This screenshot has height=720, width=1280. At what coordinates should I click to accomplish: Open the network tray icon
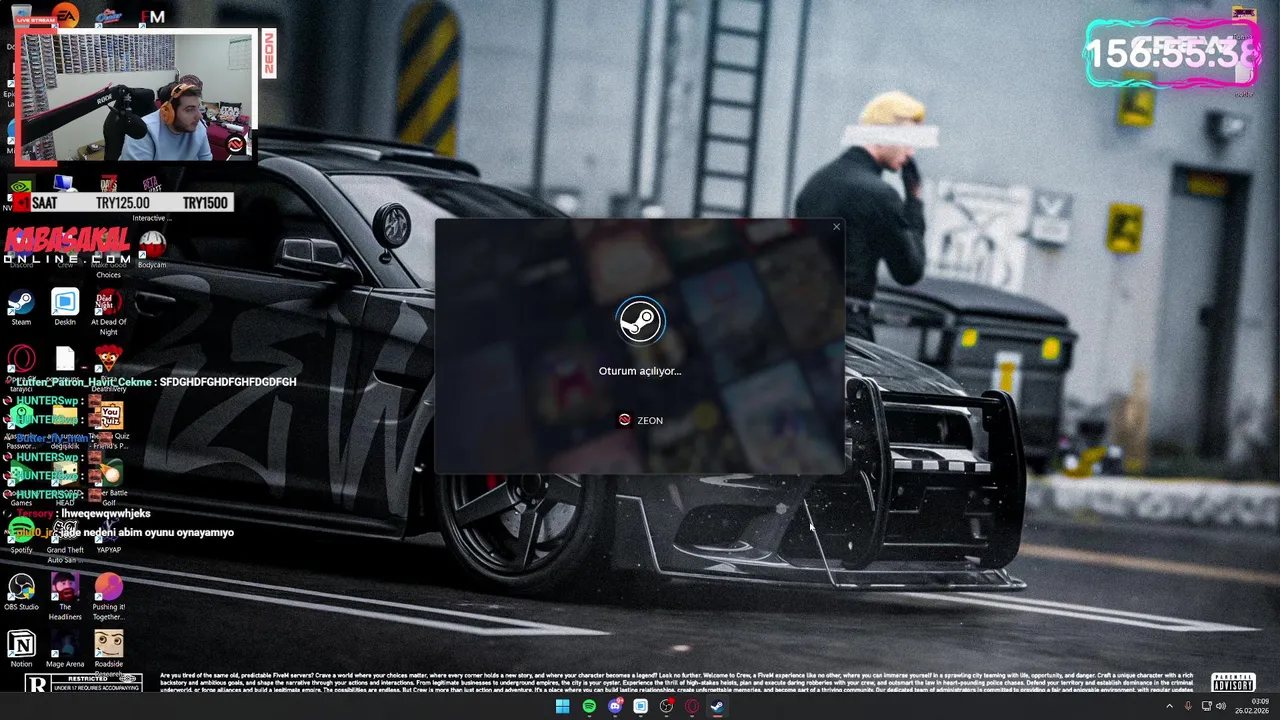point(1206,706)
